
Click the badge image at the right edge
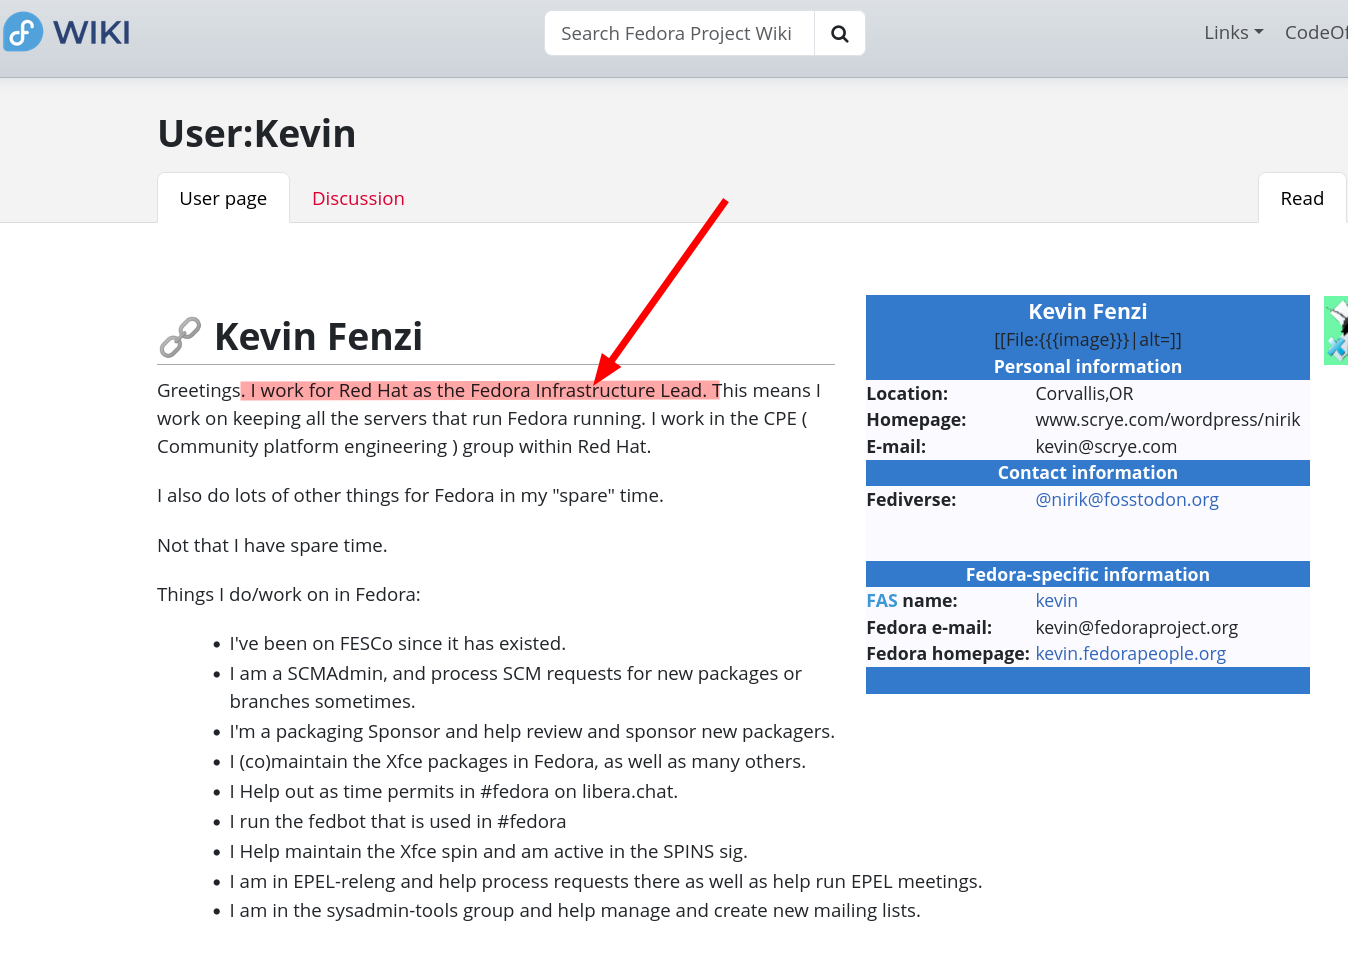coord(1336,330)
